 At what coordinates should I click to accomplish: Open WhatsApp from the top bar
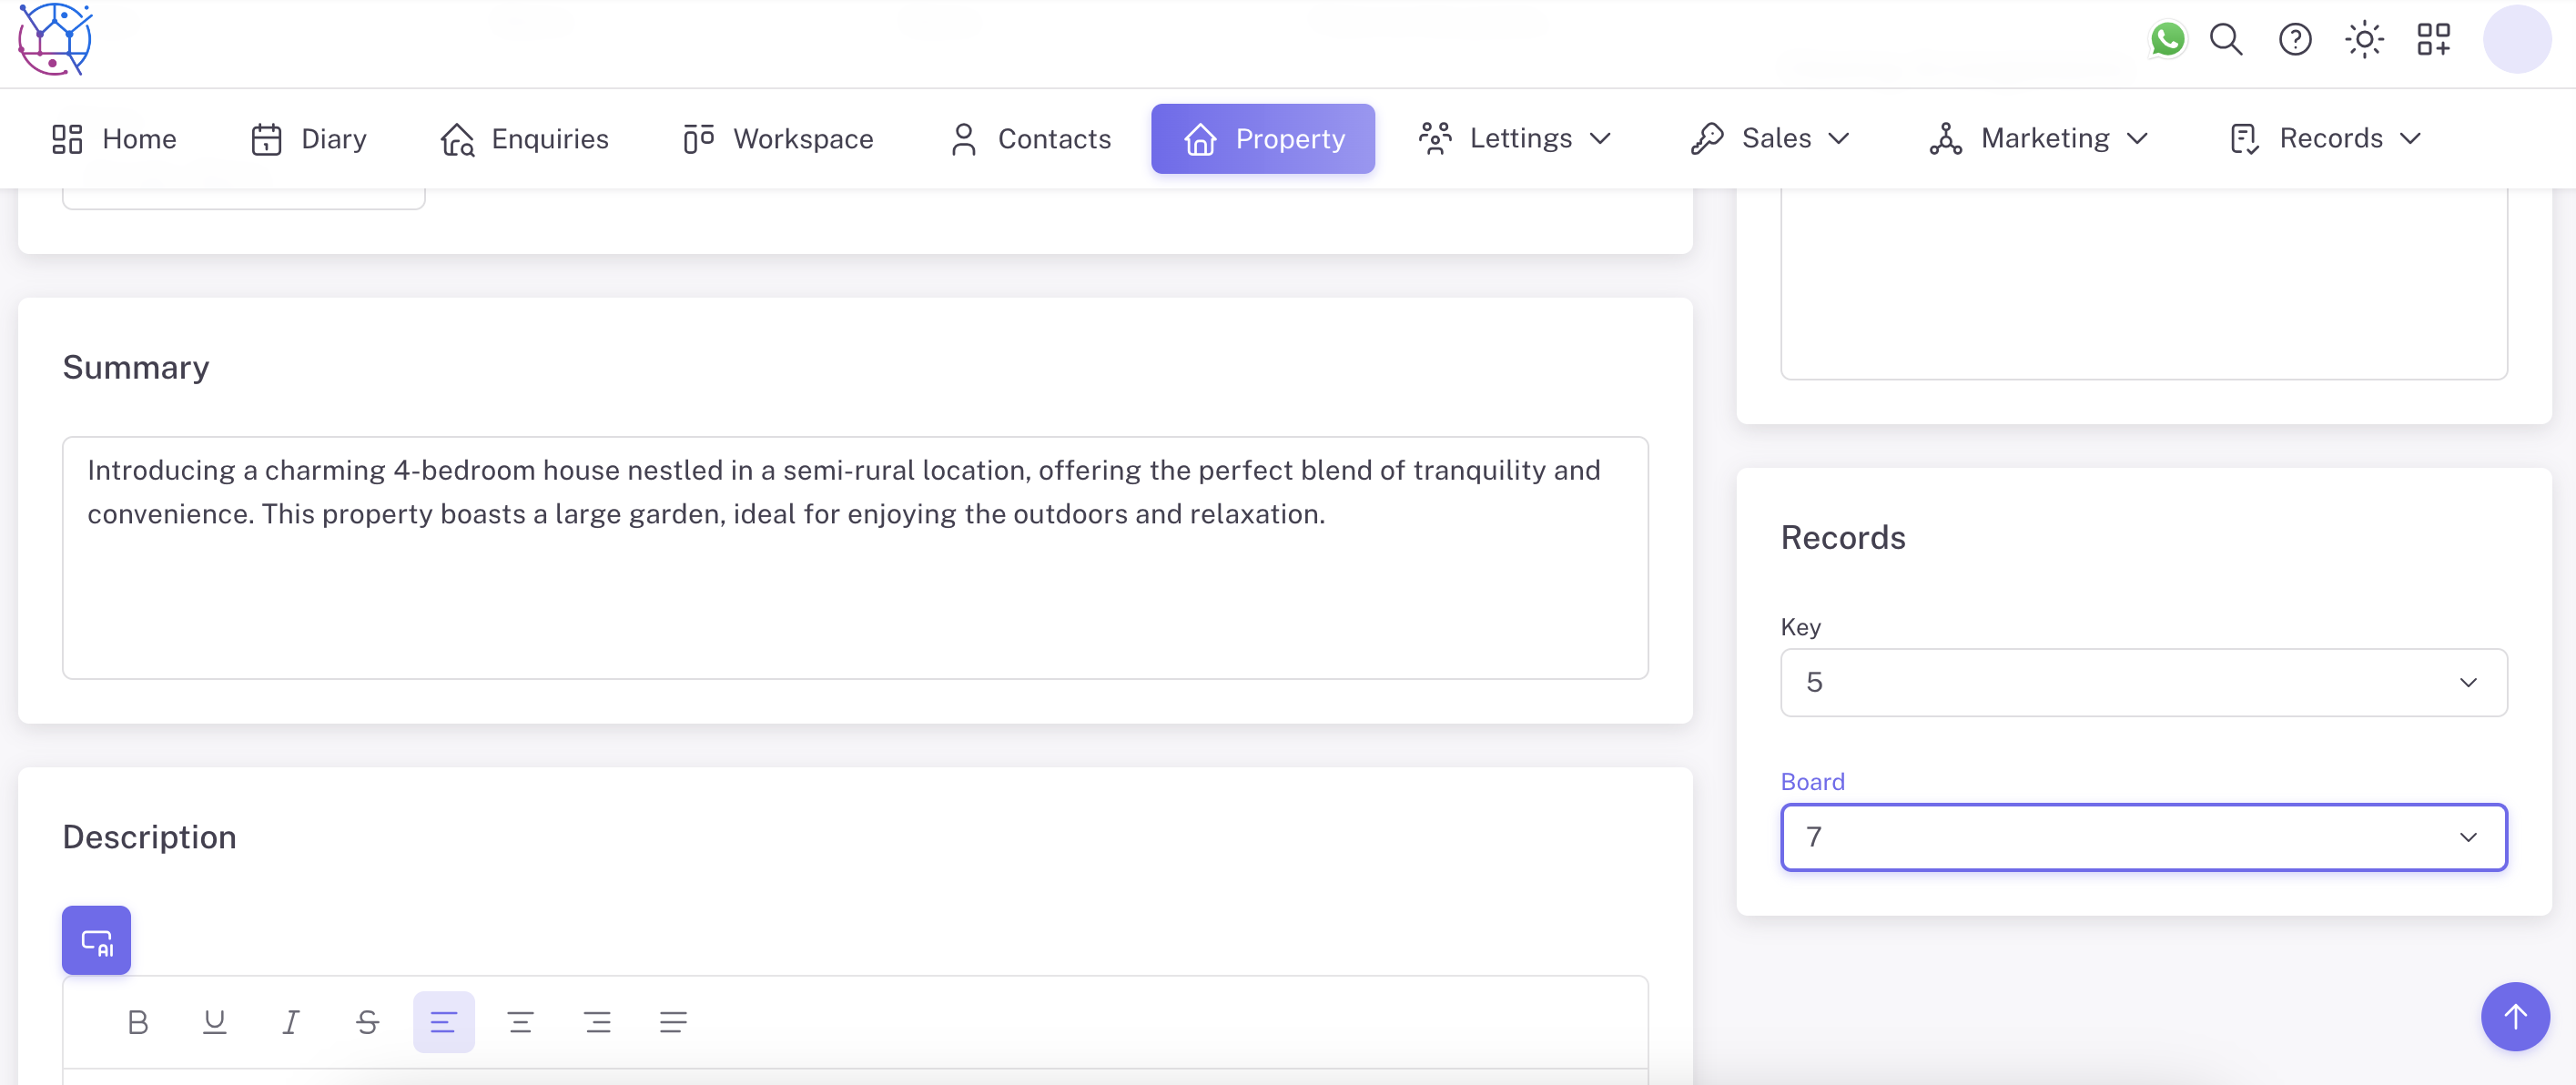pyautogui.click(x=2167, y=40)
